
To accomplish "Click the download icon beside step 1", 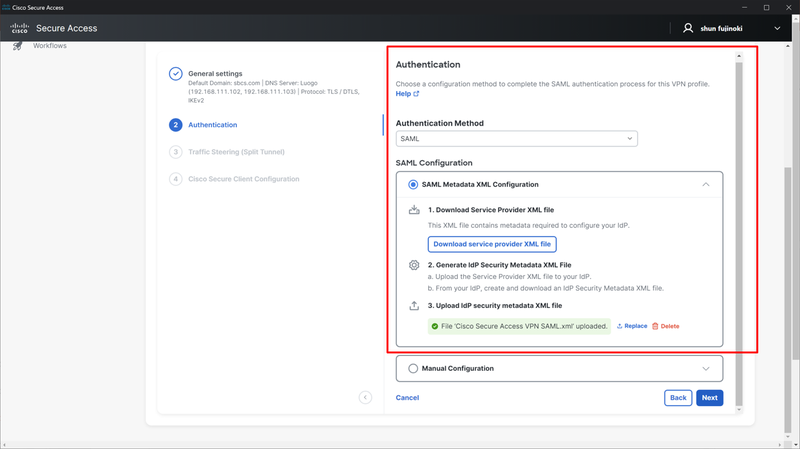I will coord(414,210).
